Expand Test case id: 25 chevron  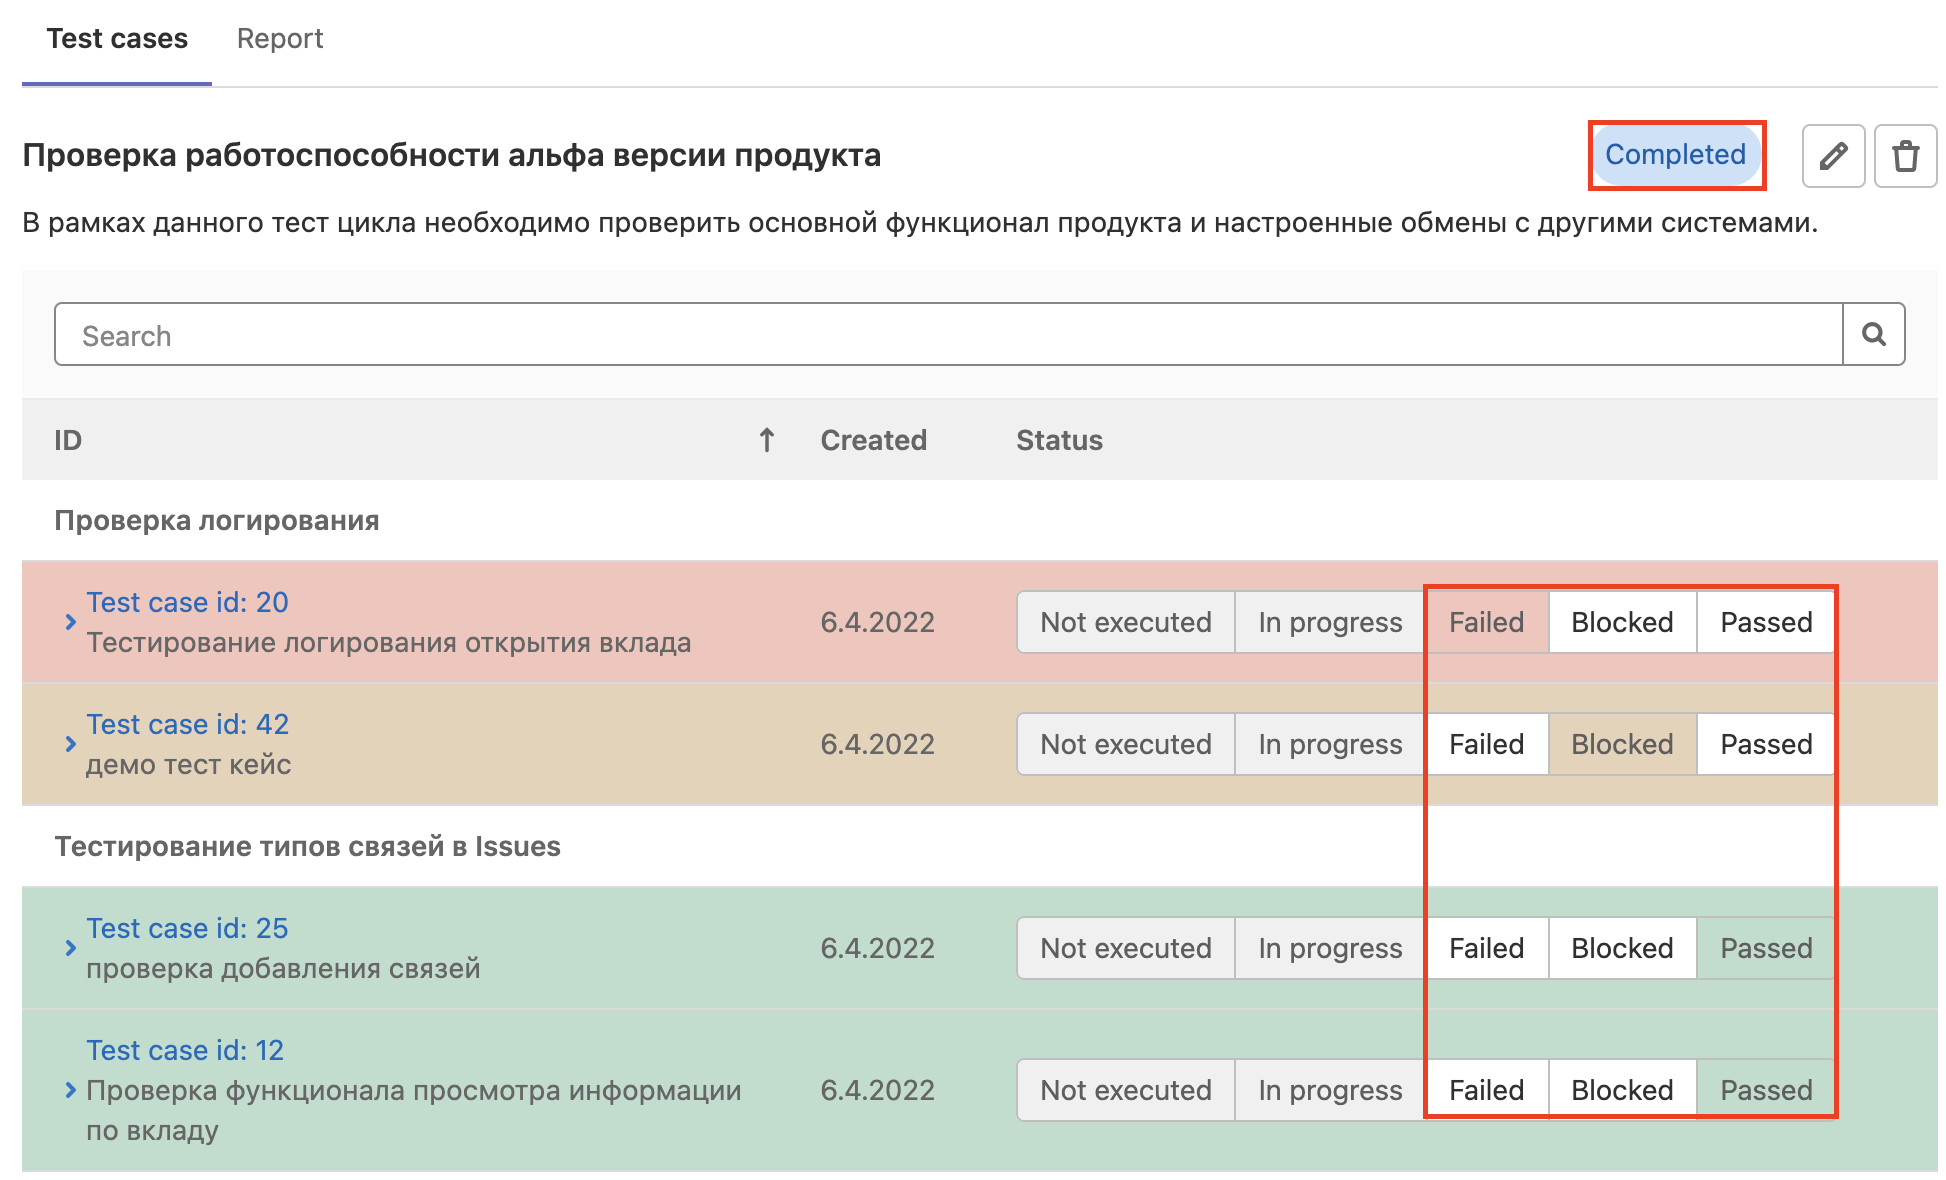(x=70, y=948)
